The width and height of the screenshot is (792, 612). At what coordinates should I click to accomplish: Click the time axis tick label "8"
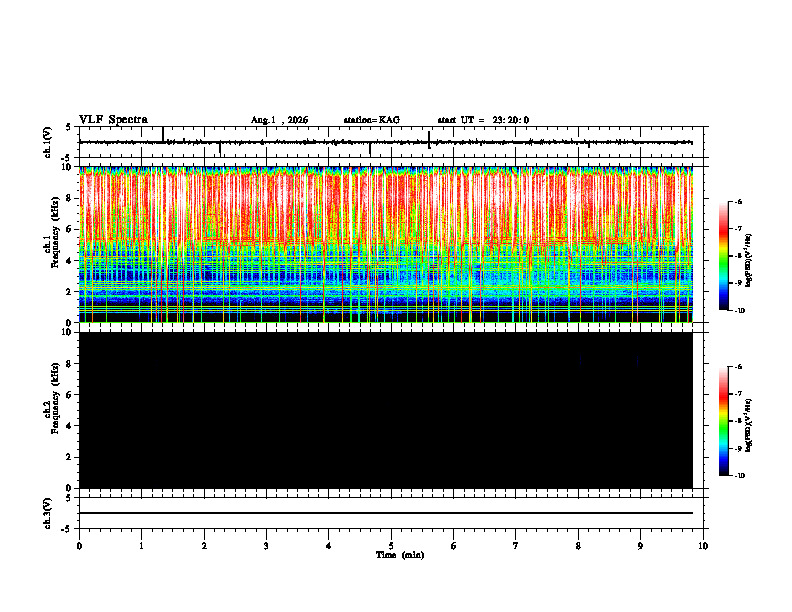pyautogui.click(x=578, y=546)
